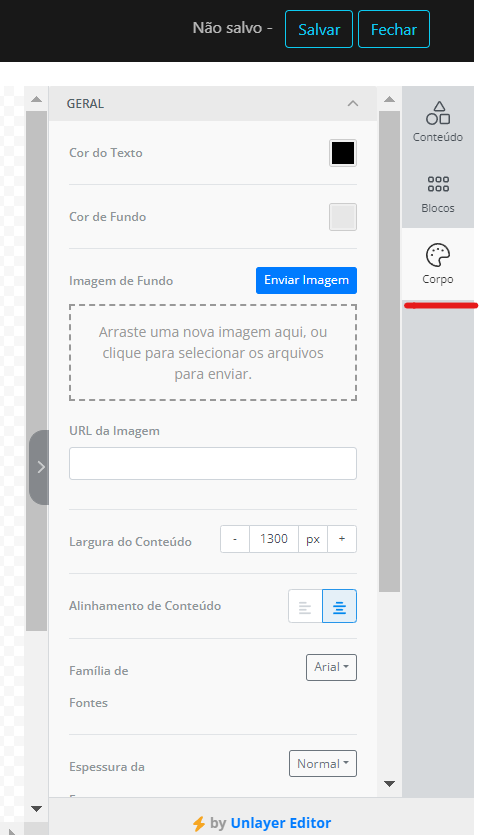This screenshot has width=479, height=835.
Task: Decrease content width with minus button
Action: 235,539
